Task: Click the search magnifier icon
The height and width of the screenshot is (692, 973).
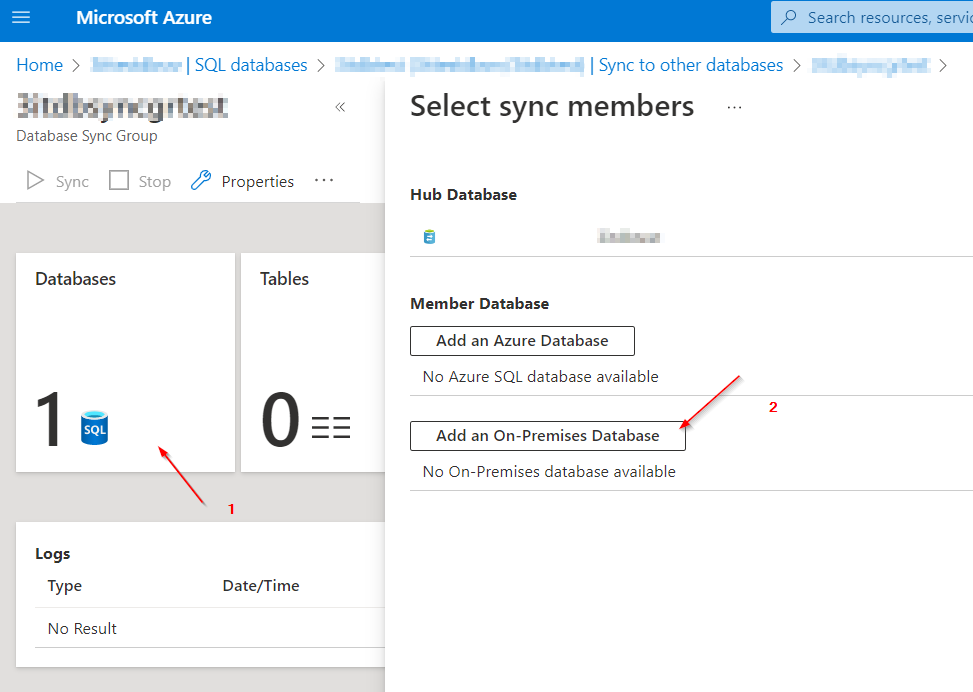Action: click(789, 17)
